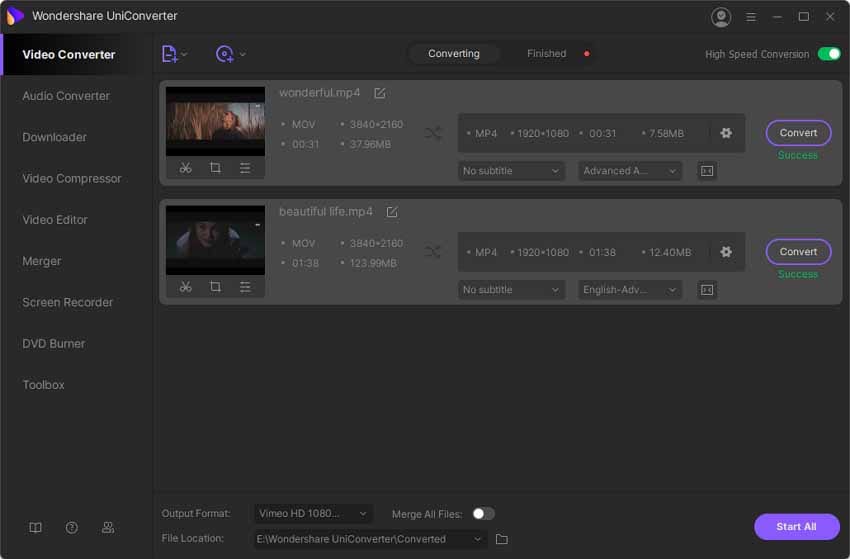Open output folder icon
Screen dimensions: 850x559
point(502,539)
